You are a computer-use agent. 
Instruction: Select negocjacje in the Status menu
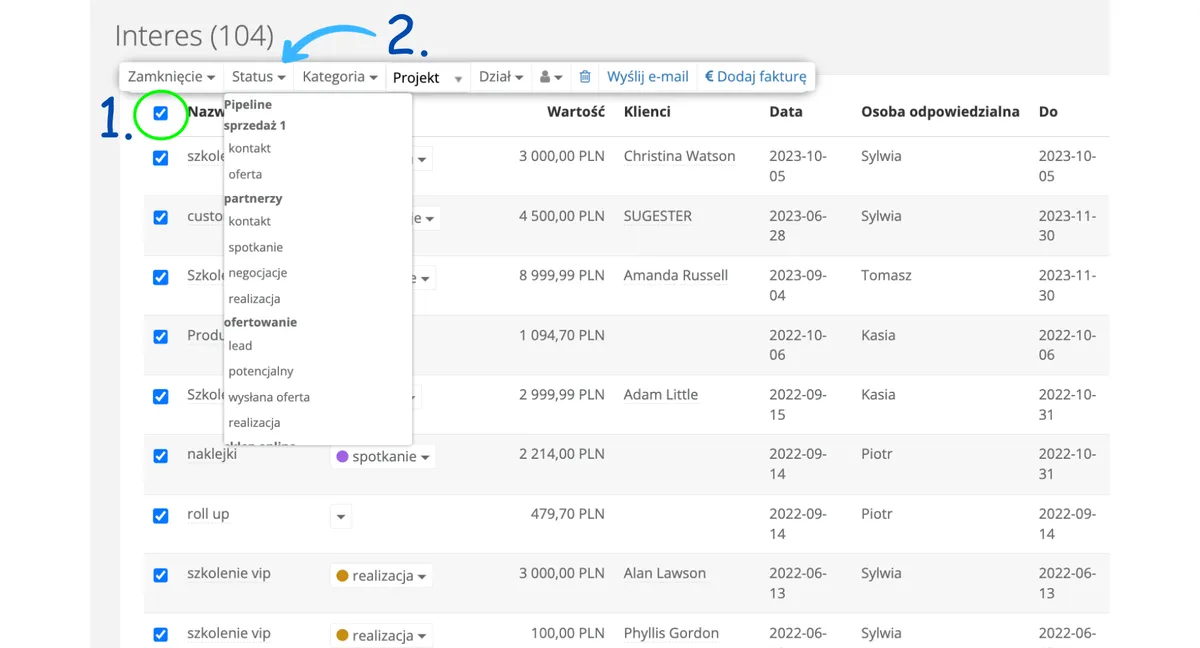[x=257, y=273]
